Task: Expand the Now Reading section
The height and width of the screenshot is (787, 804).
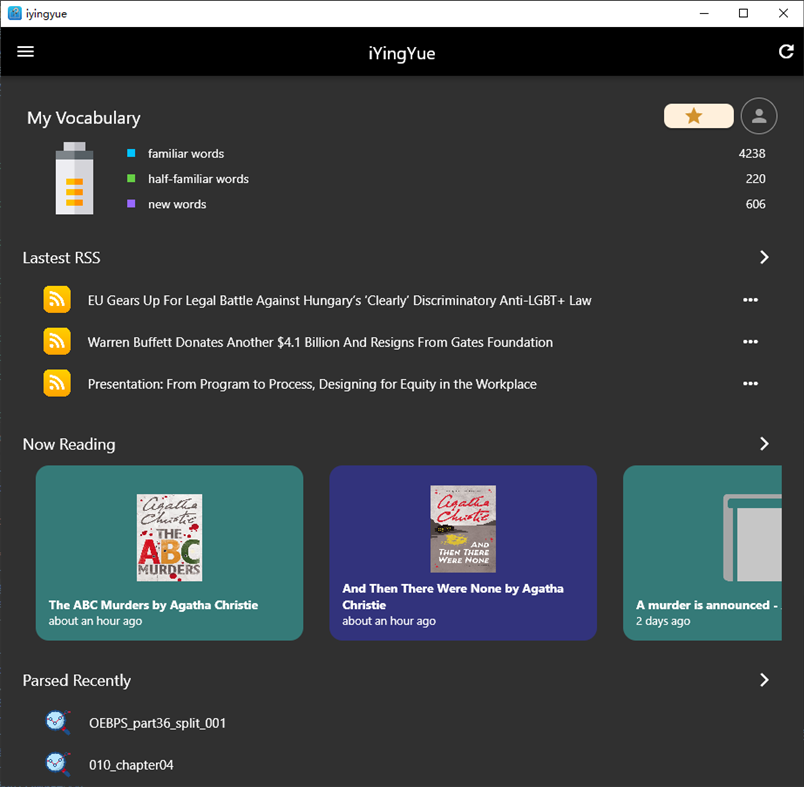Action: [x=764, y=443]
